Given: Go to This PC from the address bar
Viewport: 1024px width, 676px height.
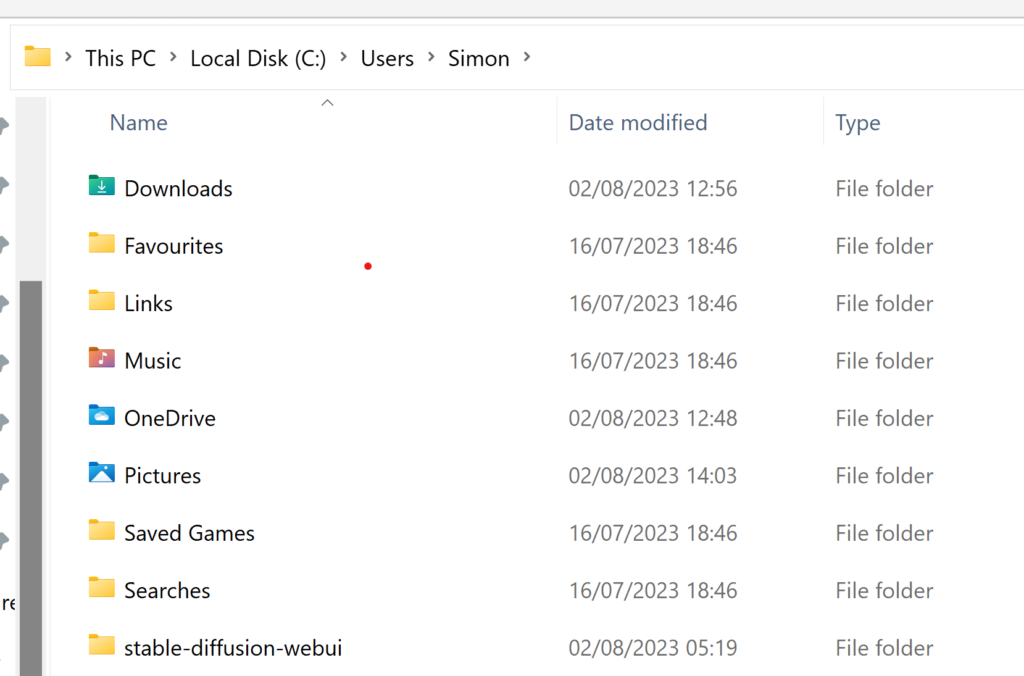Looking at the screenshot, I should click(120, 58).
